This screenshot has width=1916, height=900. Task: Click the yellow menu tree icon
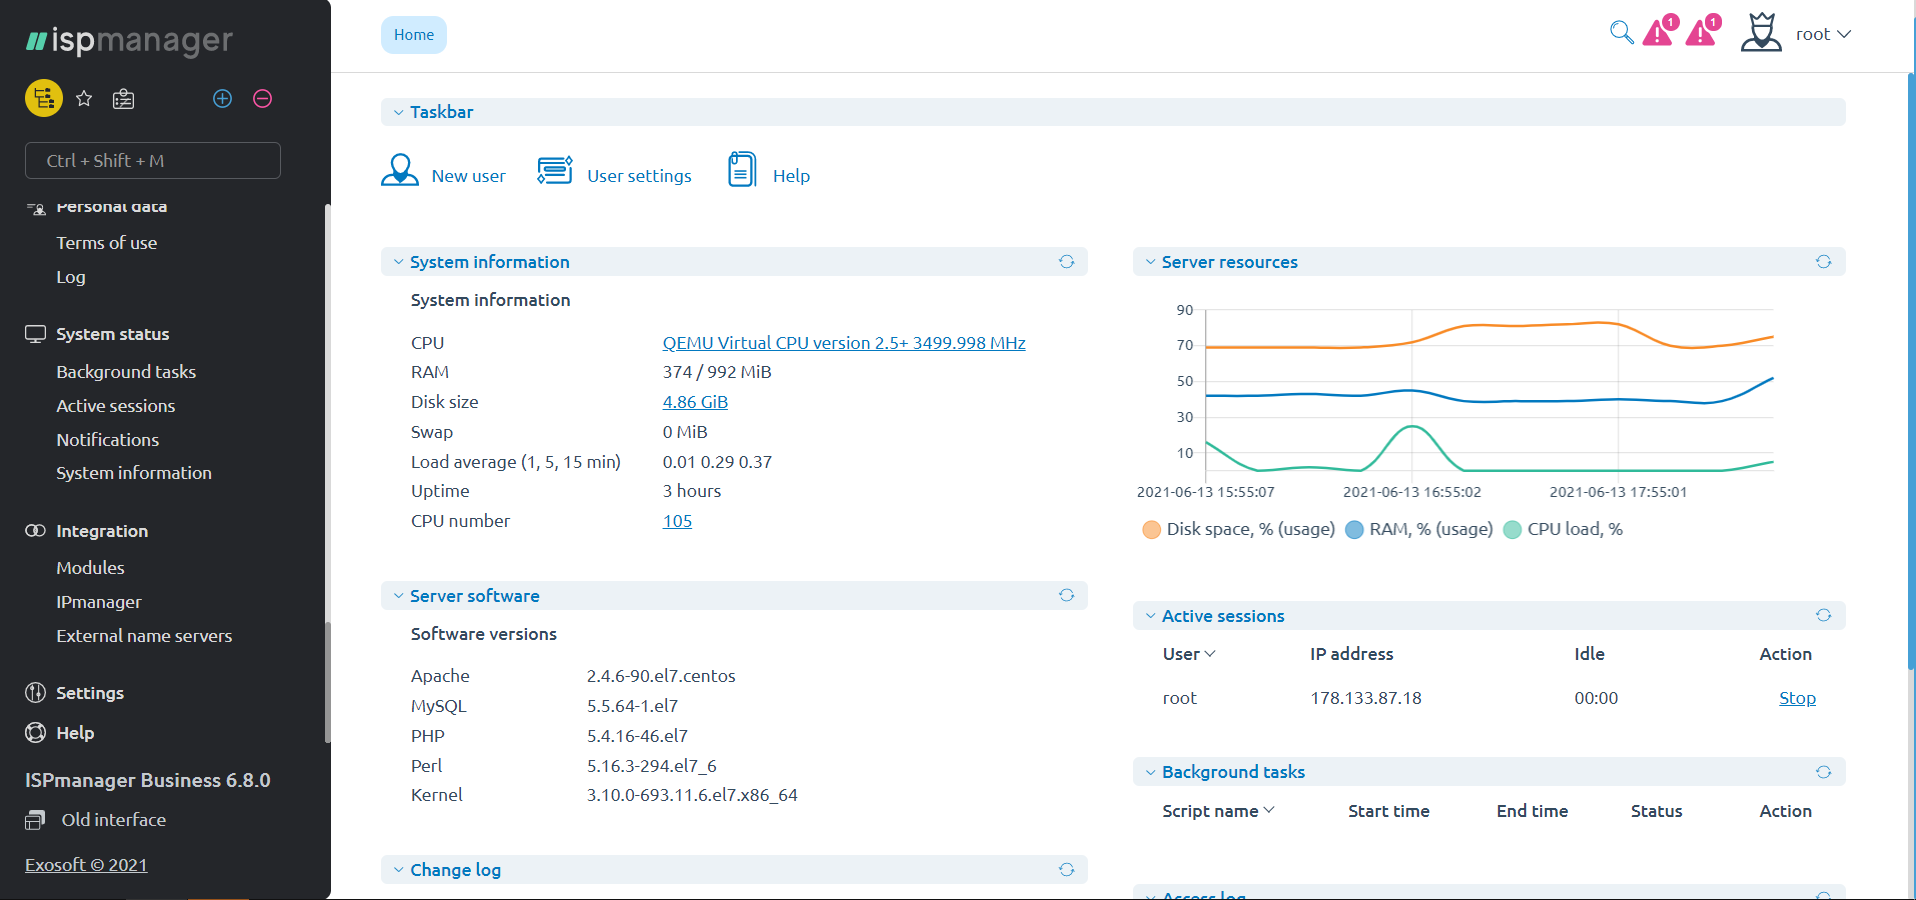click(x=43, y=98)
